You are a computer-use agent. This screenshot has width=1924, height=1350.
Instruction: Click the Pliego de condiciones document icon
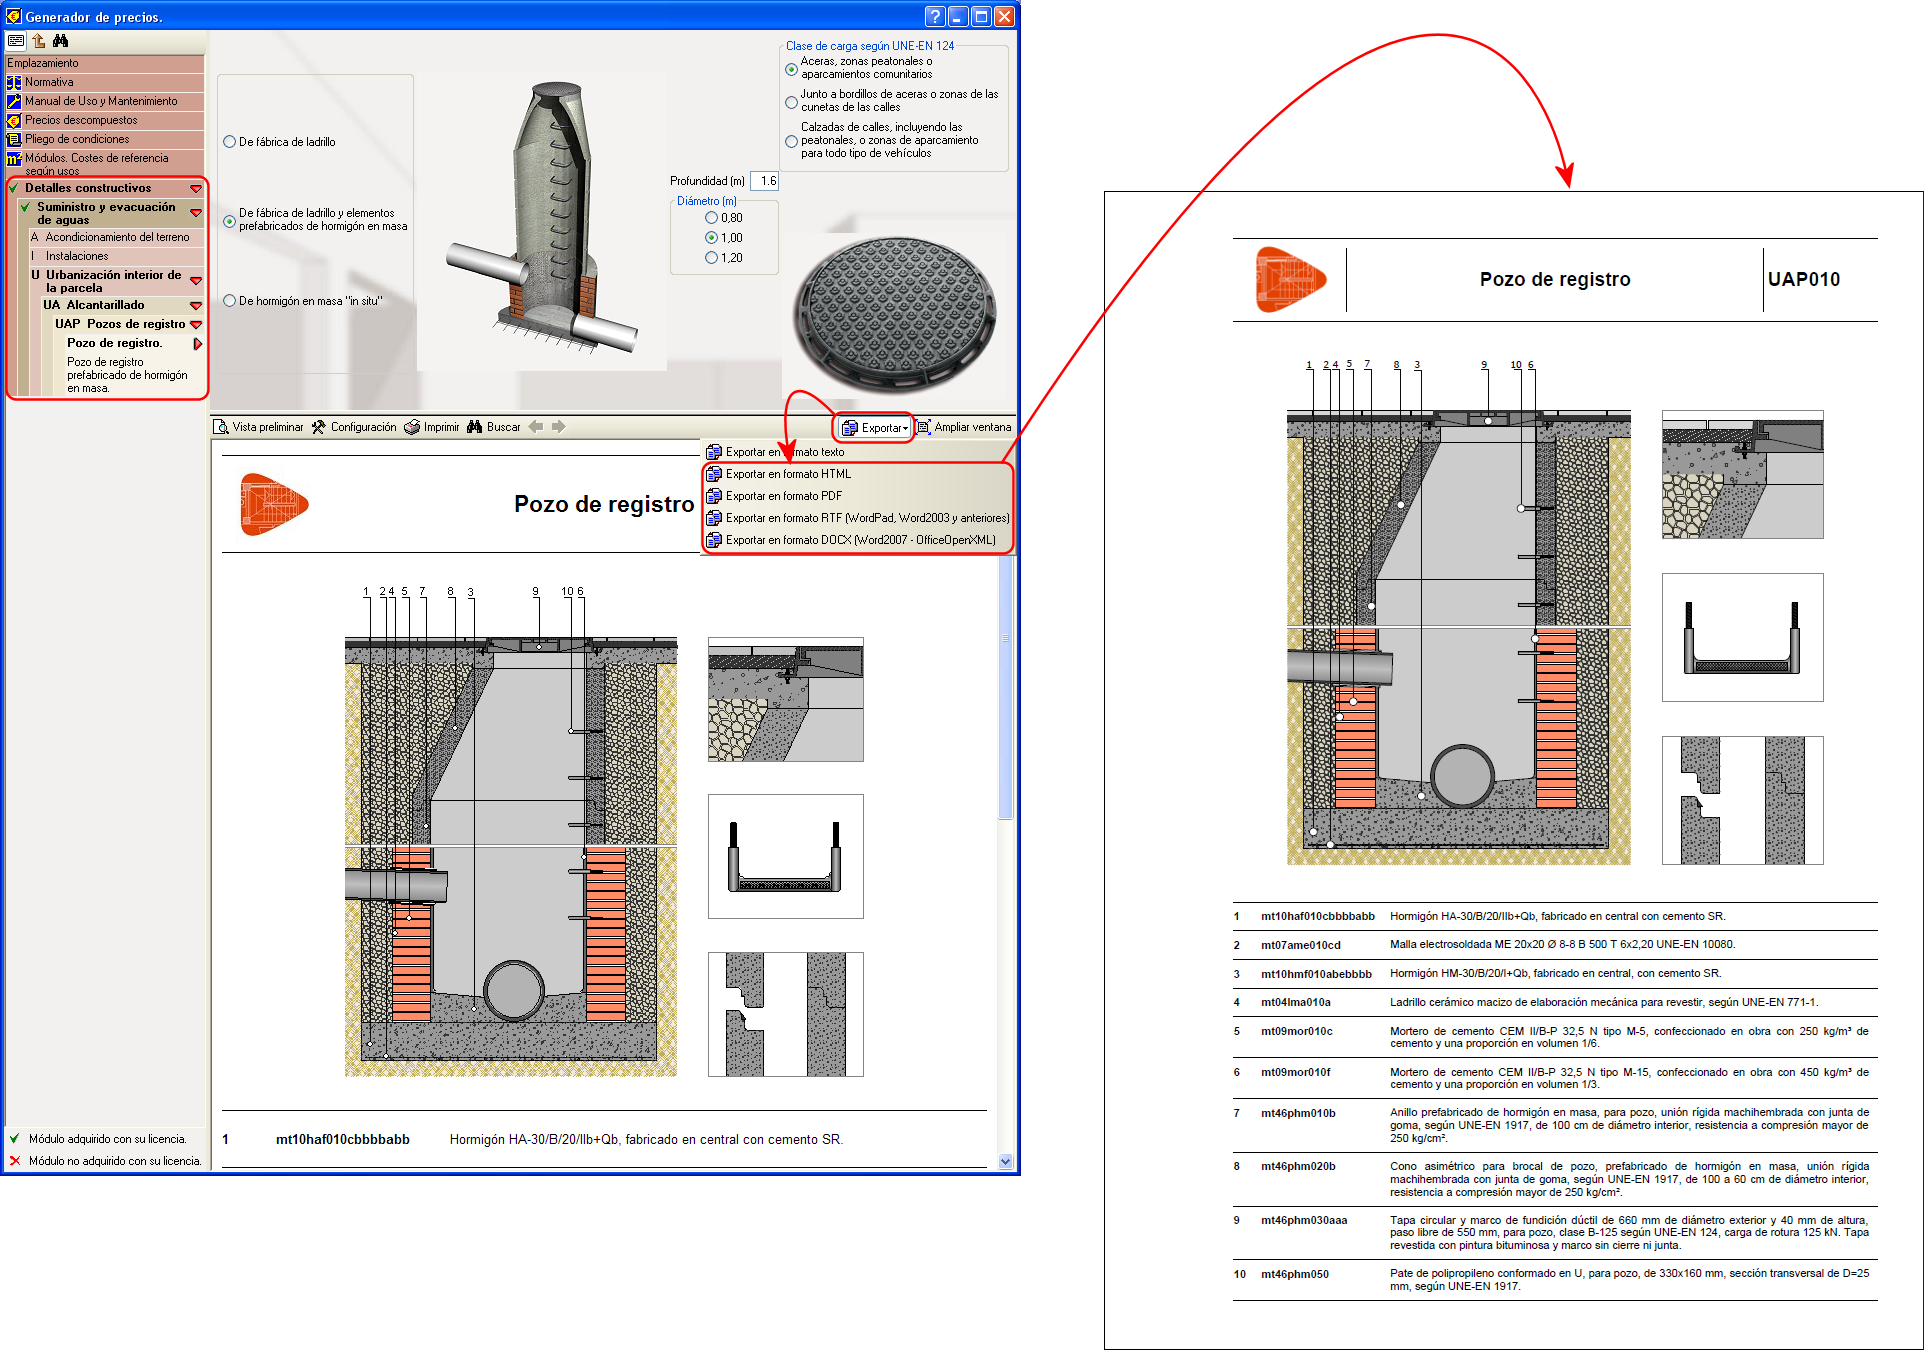(x=14, y=140)
